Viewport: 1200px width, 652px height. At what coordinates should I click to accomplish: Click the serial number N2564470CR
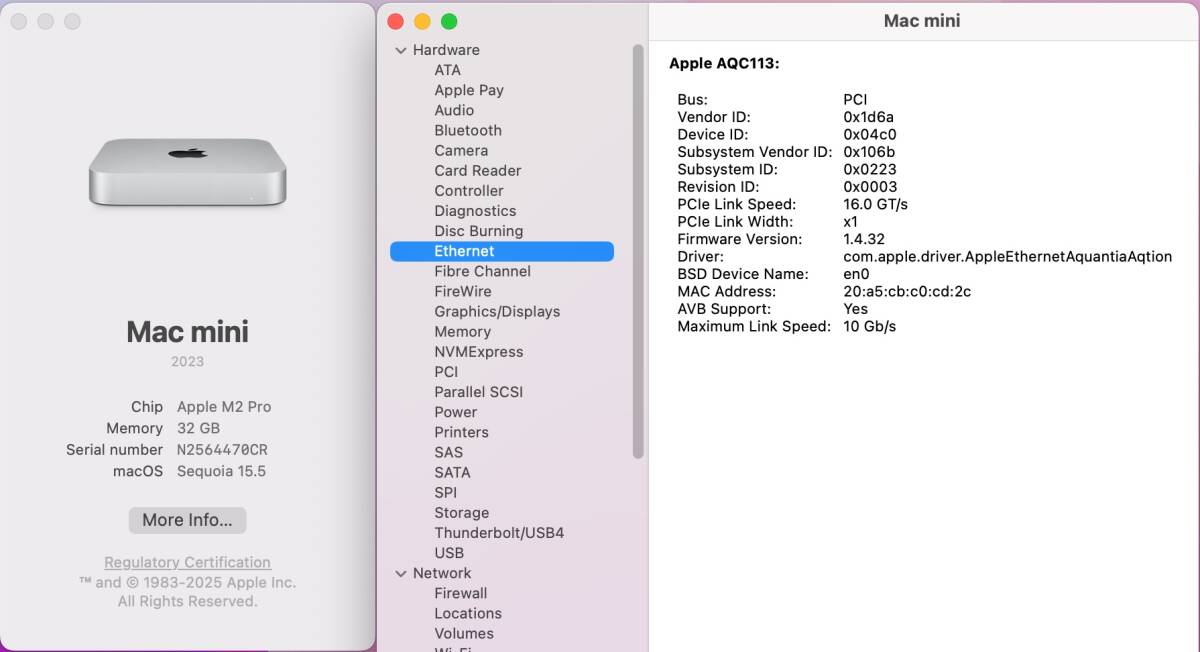(222, 450)
